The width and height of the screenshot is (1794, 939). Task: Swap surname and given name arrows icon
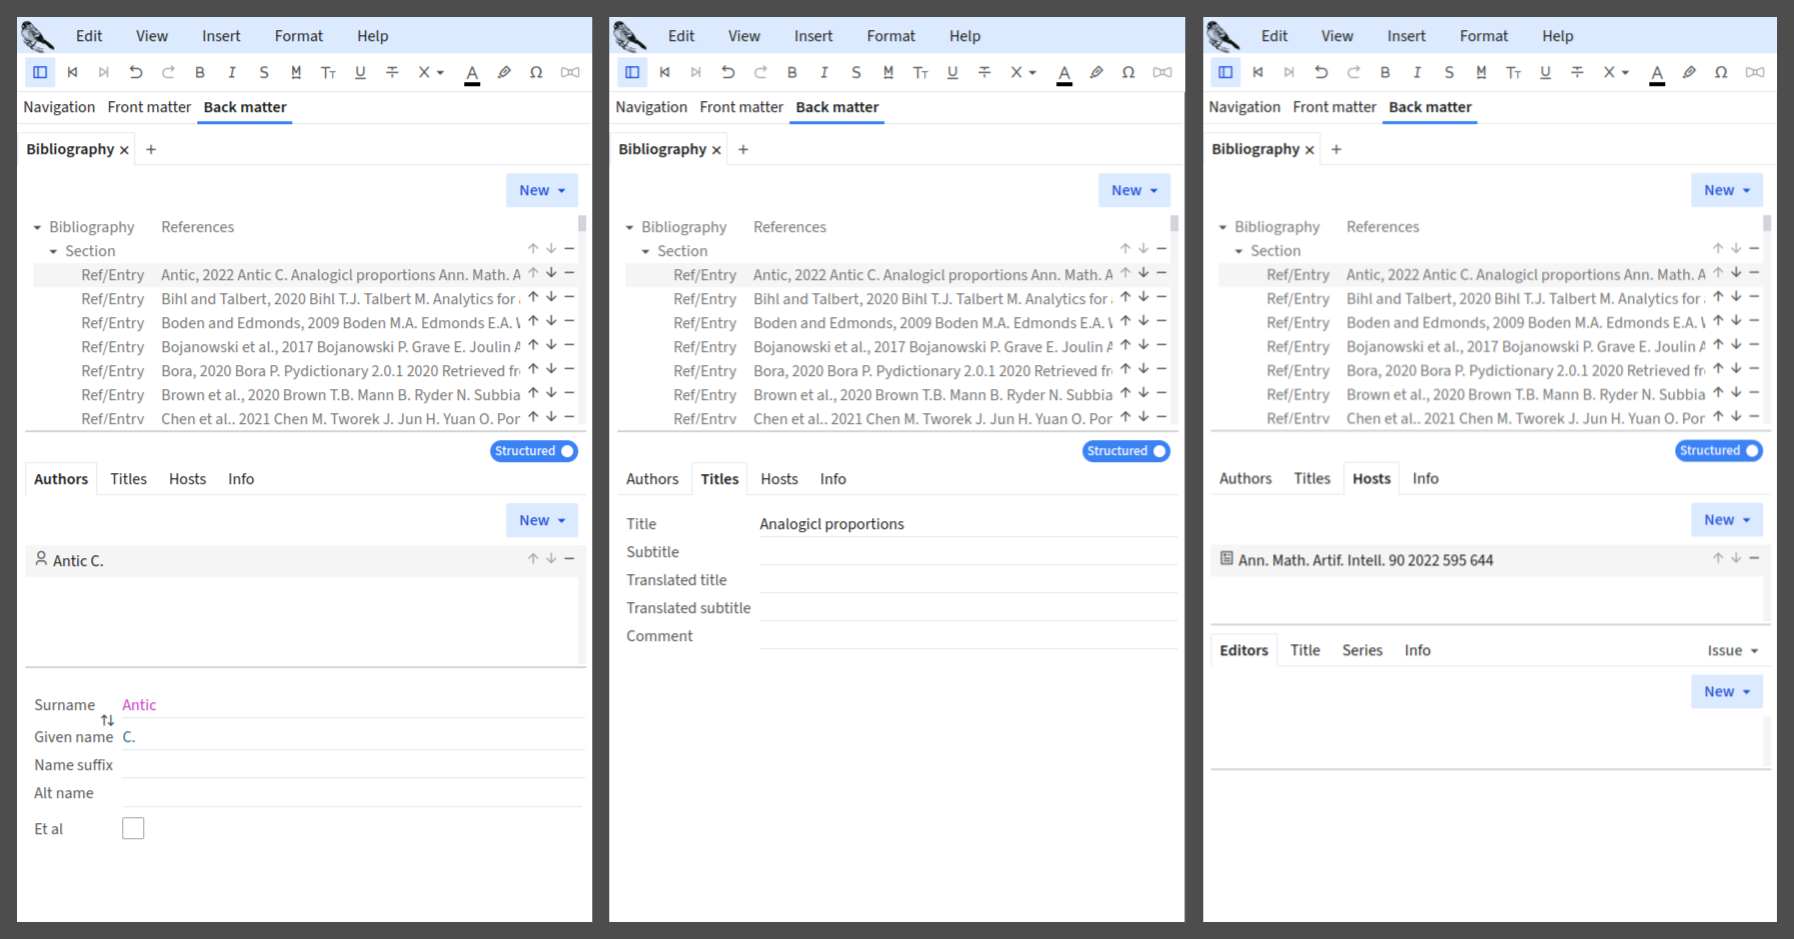(107, 721)
